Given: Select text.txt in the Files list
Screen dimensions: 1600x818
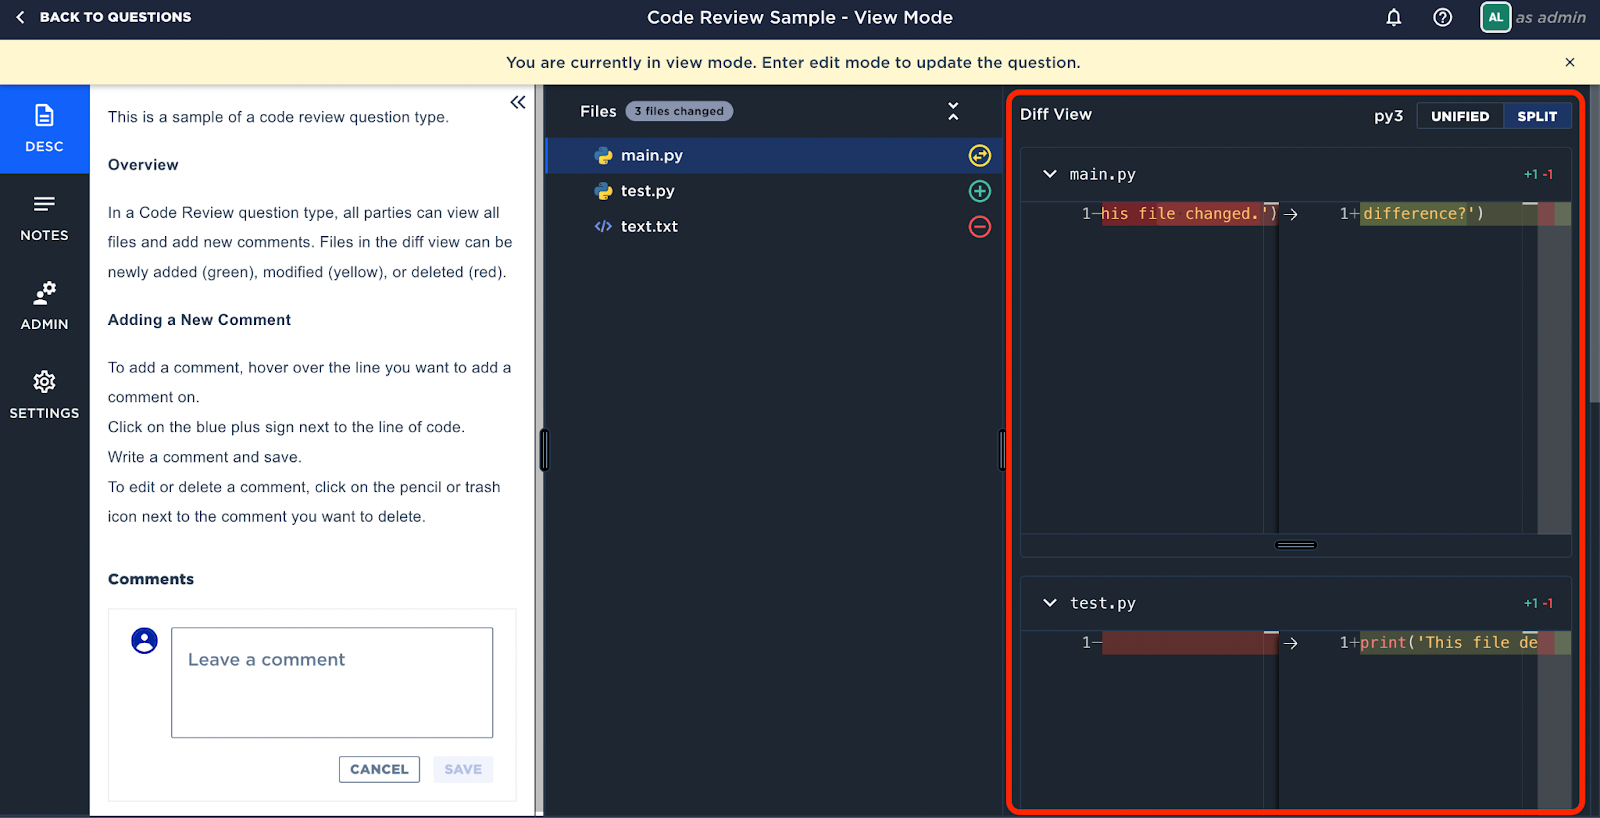Looking at the screenshot, I should click(773, 226).
